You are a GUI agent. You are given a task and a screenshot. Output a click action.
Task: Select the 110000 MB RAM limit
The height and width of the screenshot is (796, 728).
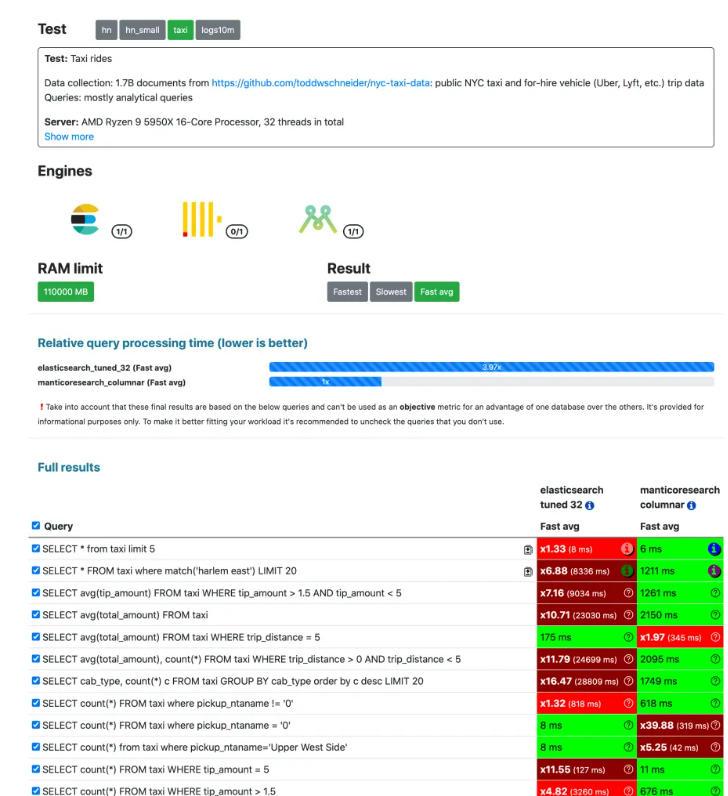(65, 292)
